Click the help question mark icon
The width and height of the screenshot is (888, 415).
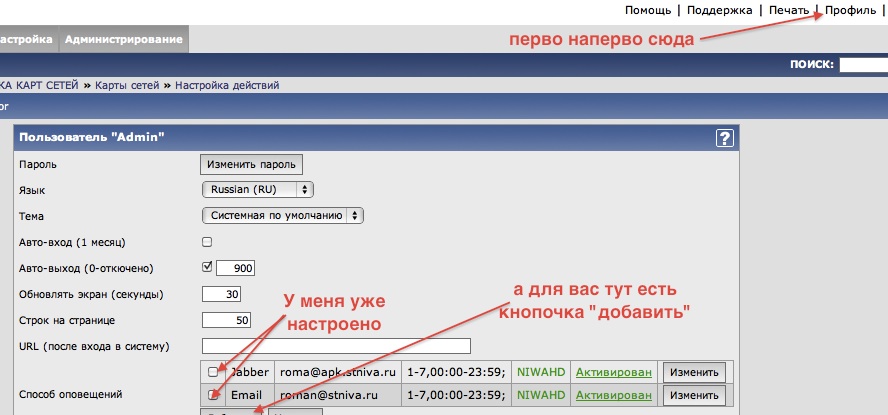pyautogui.click(x=726, y=139)
